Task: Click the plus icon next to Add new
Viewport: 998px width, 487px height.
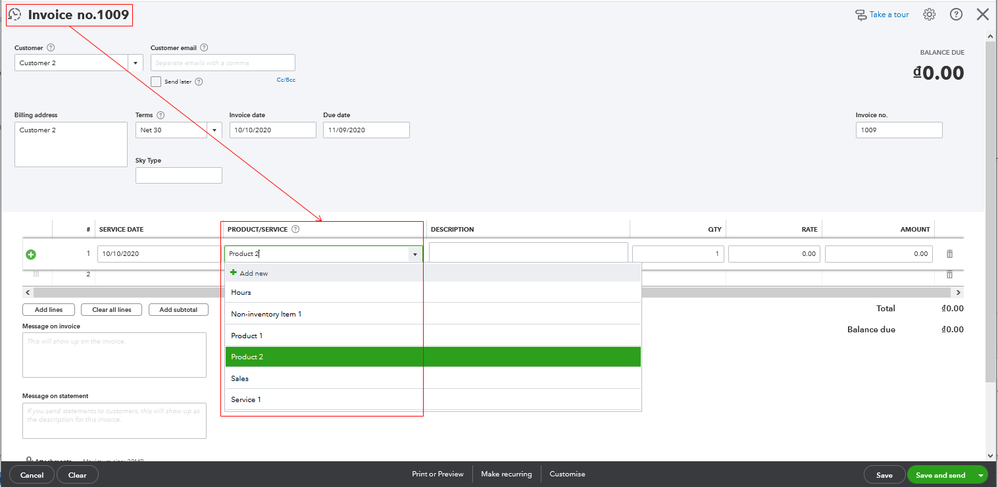Action: click(x=234, y=272)
